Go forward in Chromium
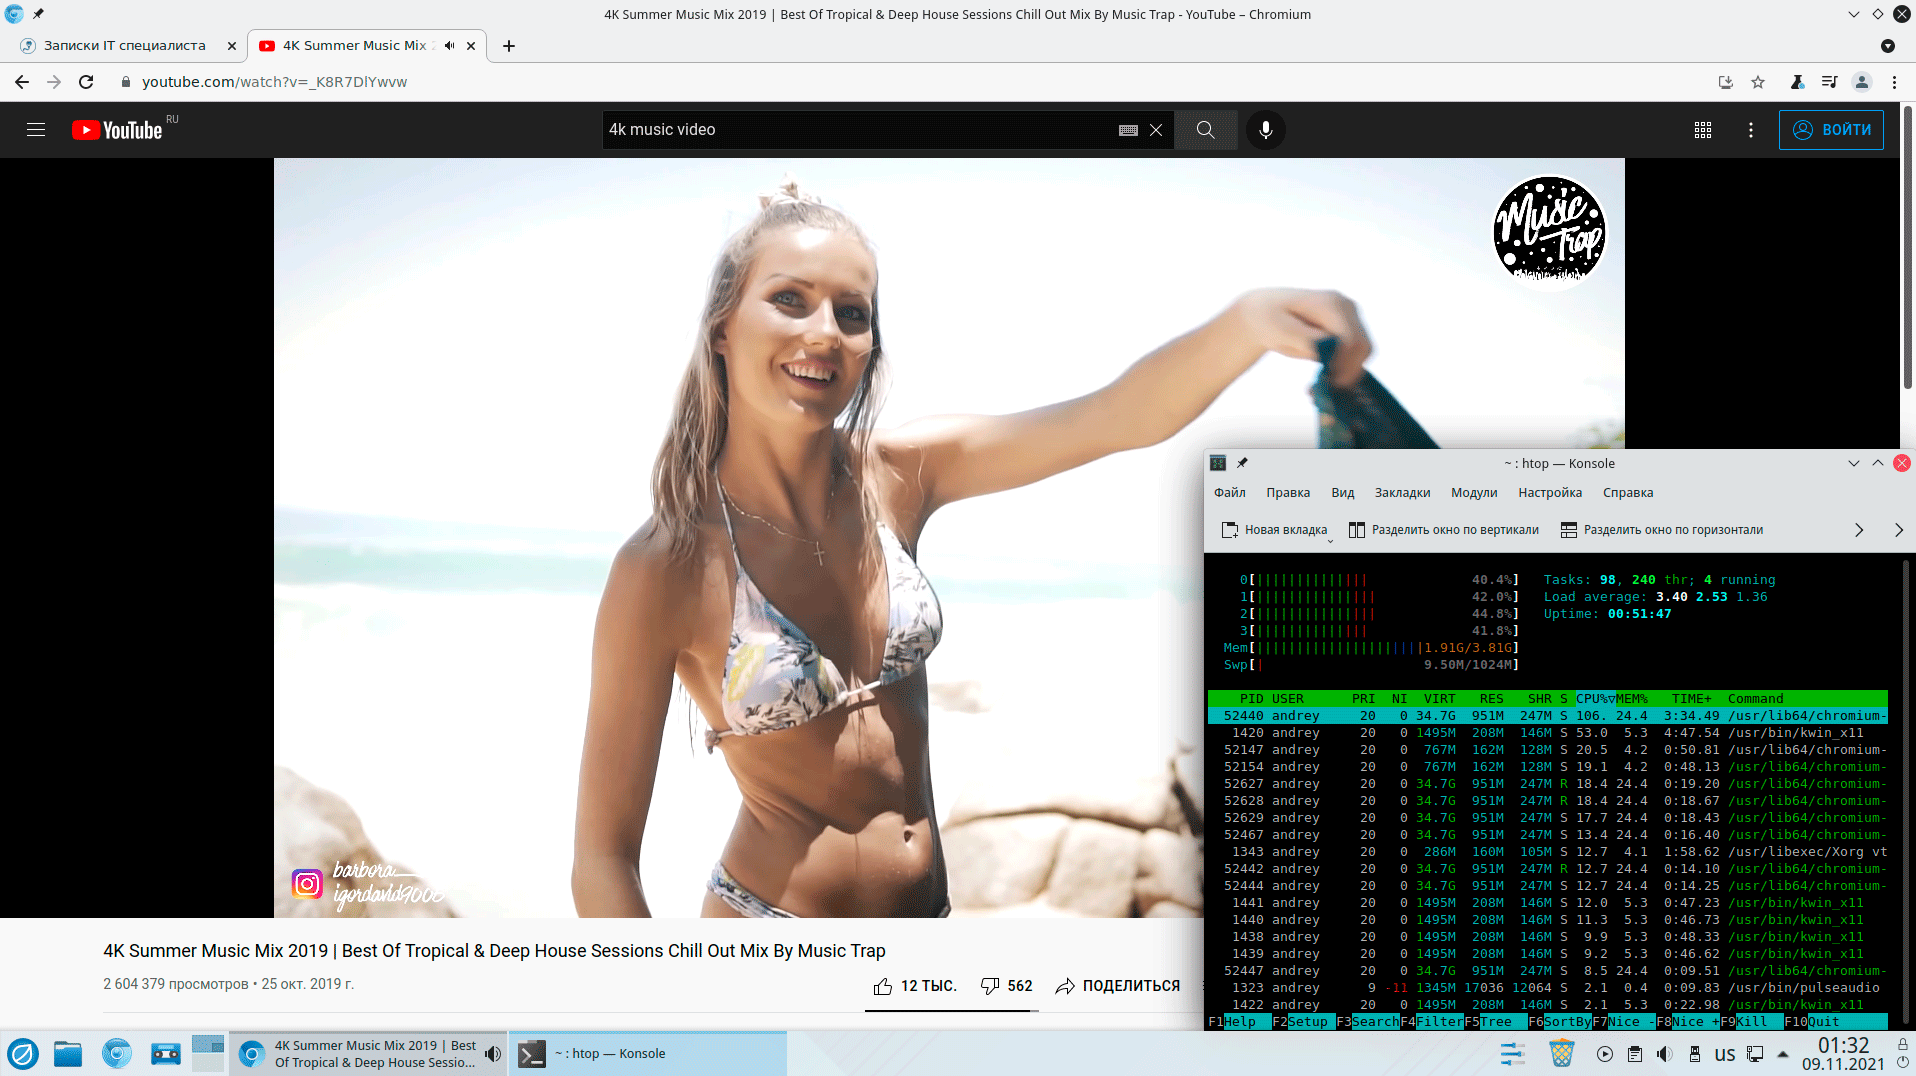The image size is (1916, 1076). [54, 82]
